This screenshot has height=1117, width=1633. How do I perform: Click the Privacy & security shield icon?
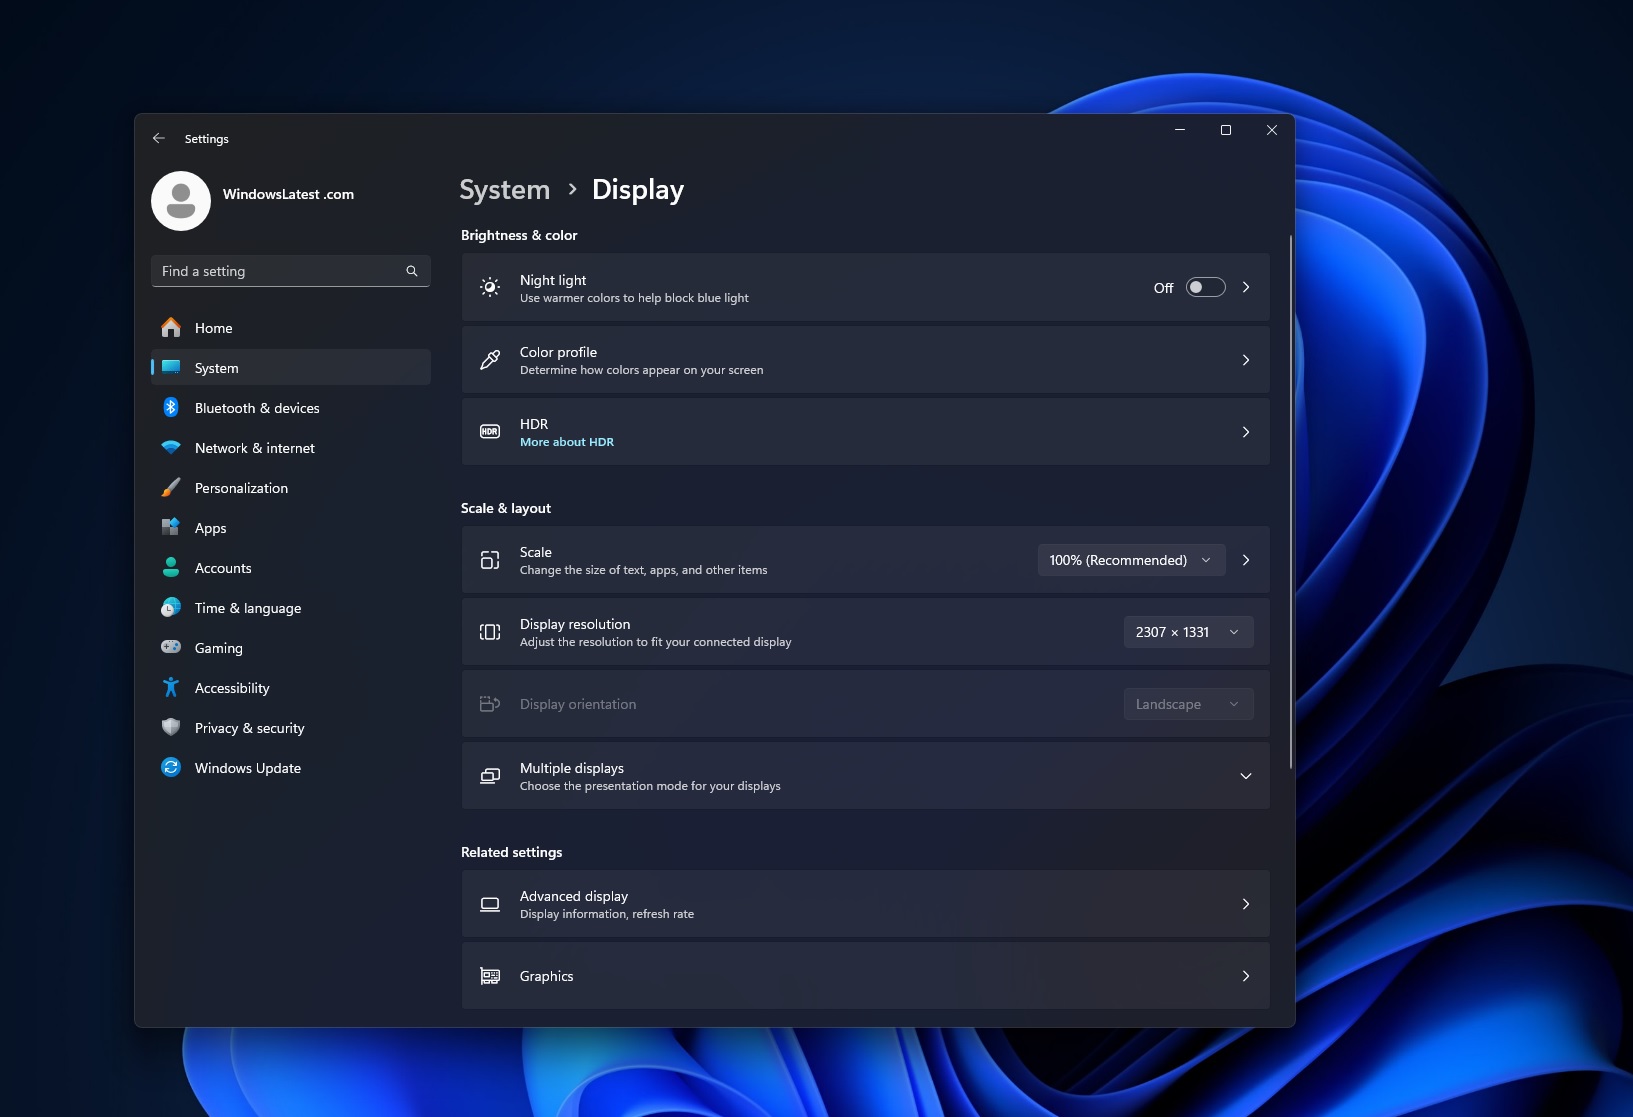171,728
